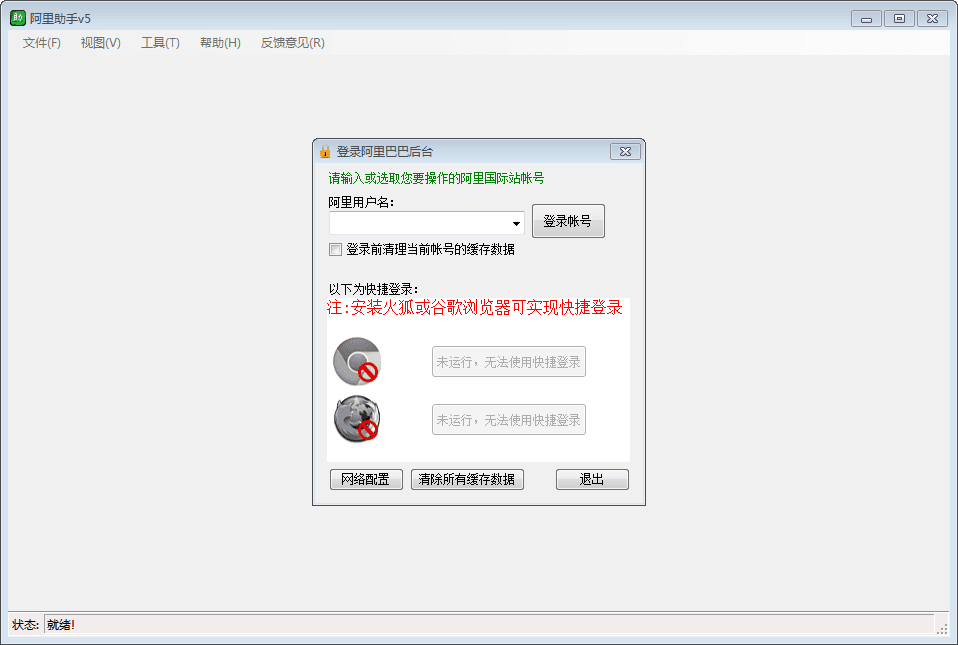
Task: Click the disabled Firefox browser icon
Action: 357,418
